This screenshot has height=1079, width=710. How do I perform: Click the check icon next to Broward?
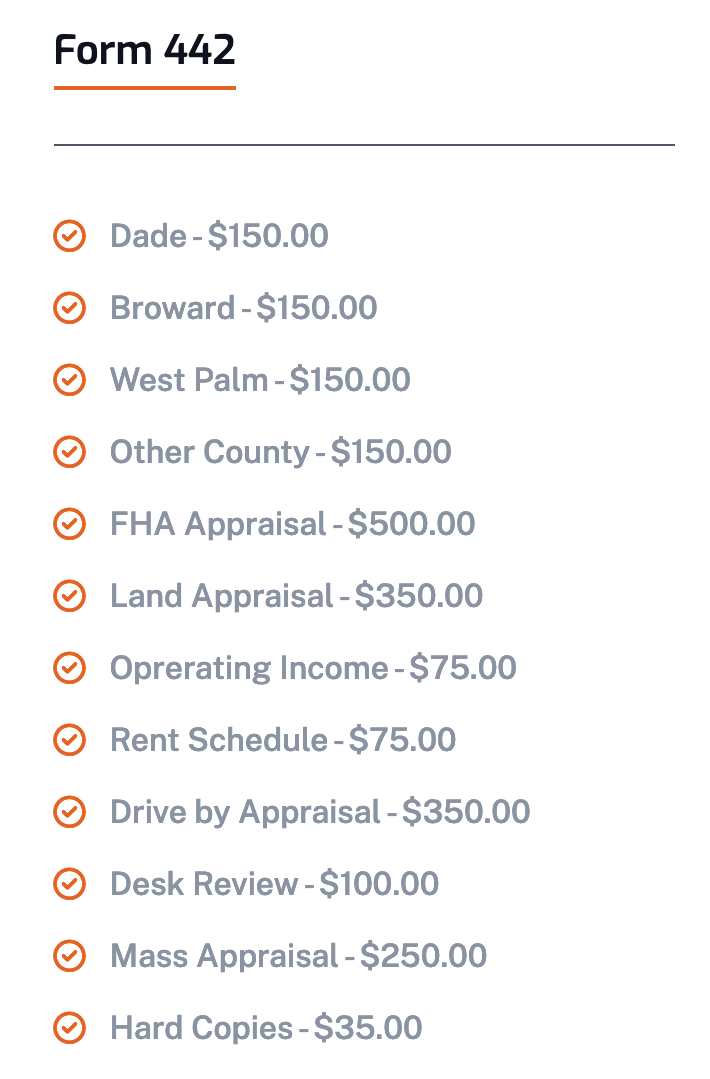69,308
